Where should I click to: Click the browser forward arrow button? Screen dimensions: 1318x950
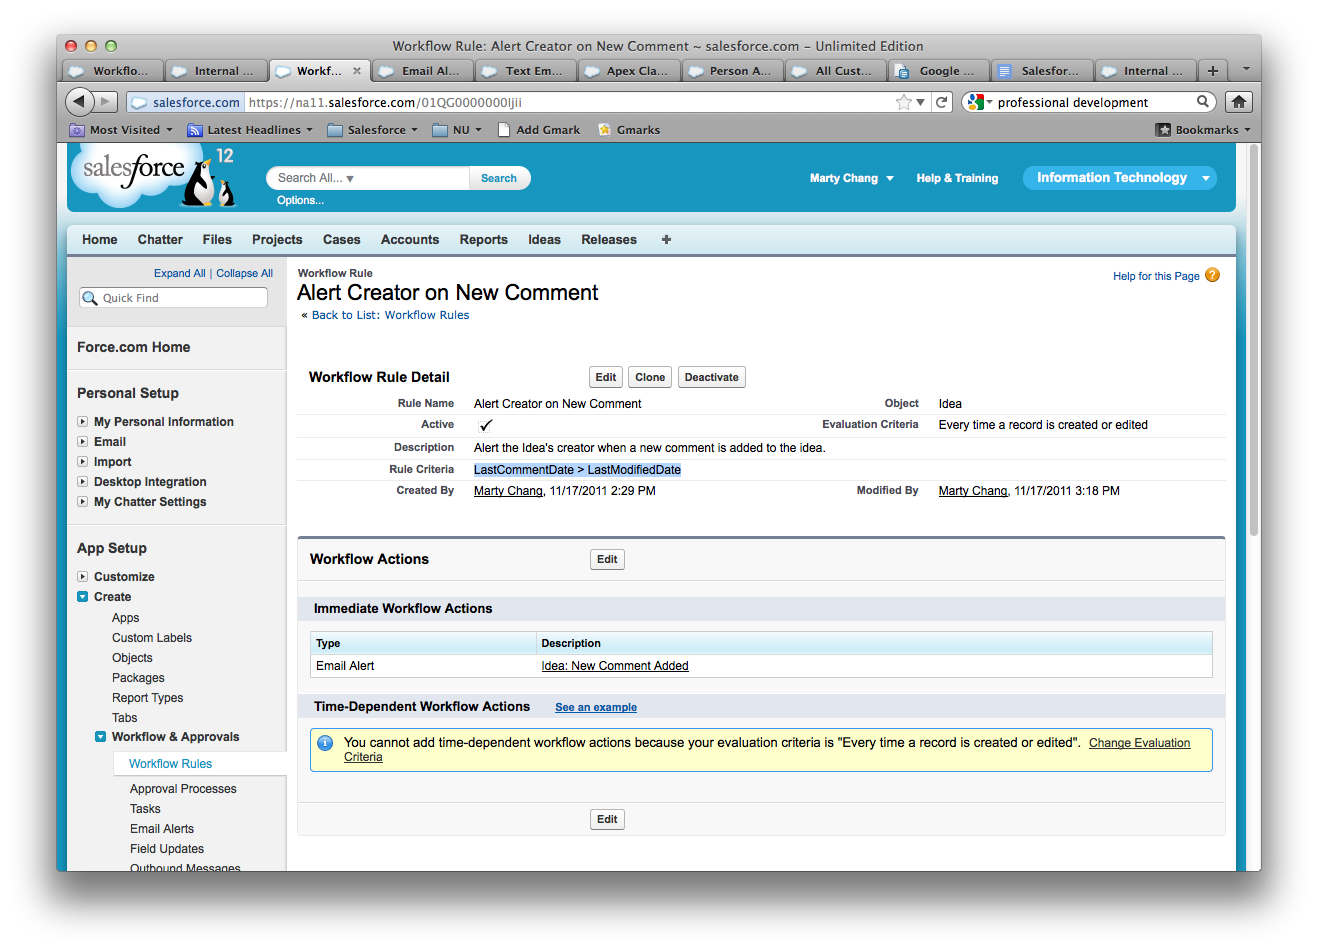click(x=107, y=101)
